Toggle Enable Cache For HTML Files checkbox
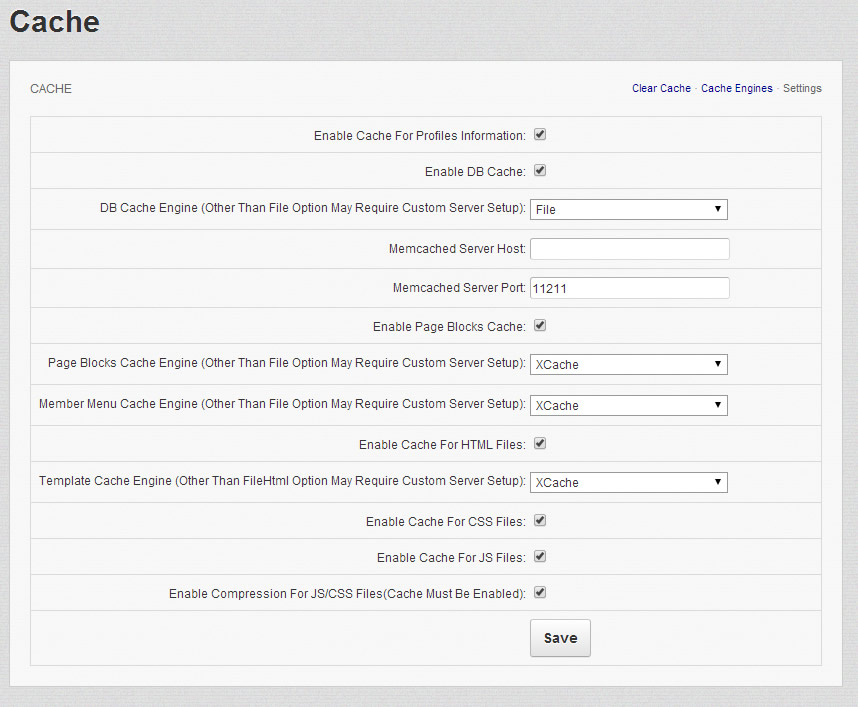858x707 pixels. click(x=540, y=444)
